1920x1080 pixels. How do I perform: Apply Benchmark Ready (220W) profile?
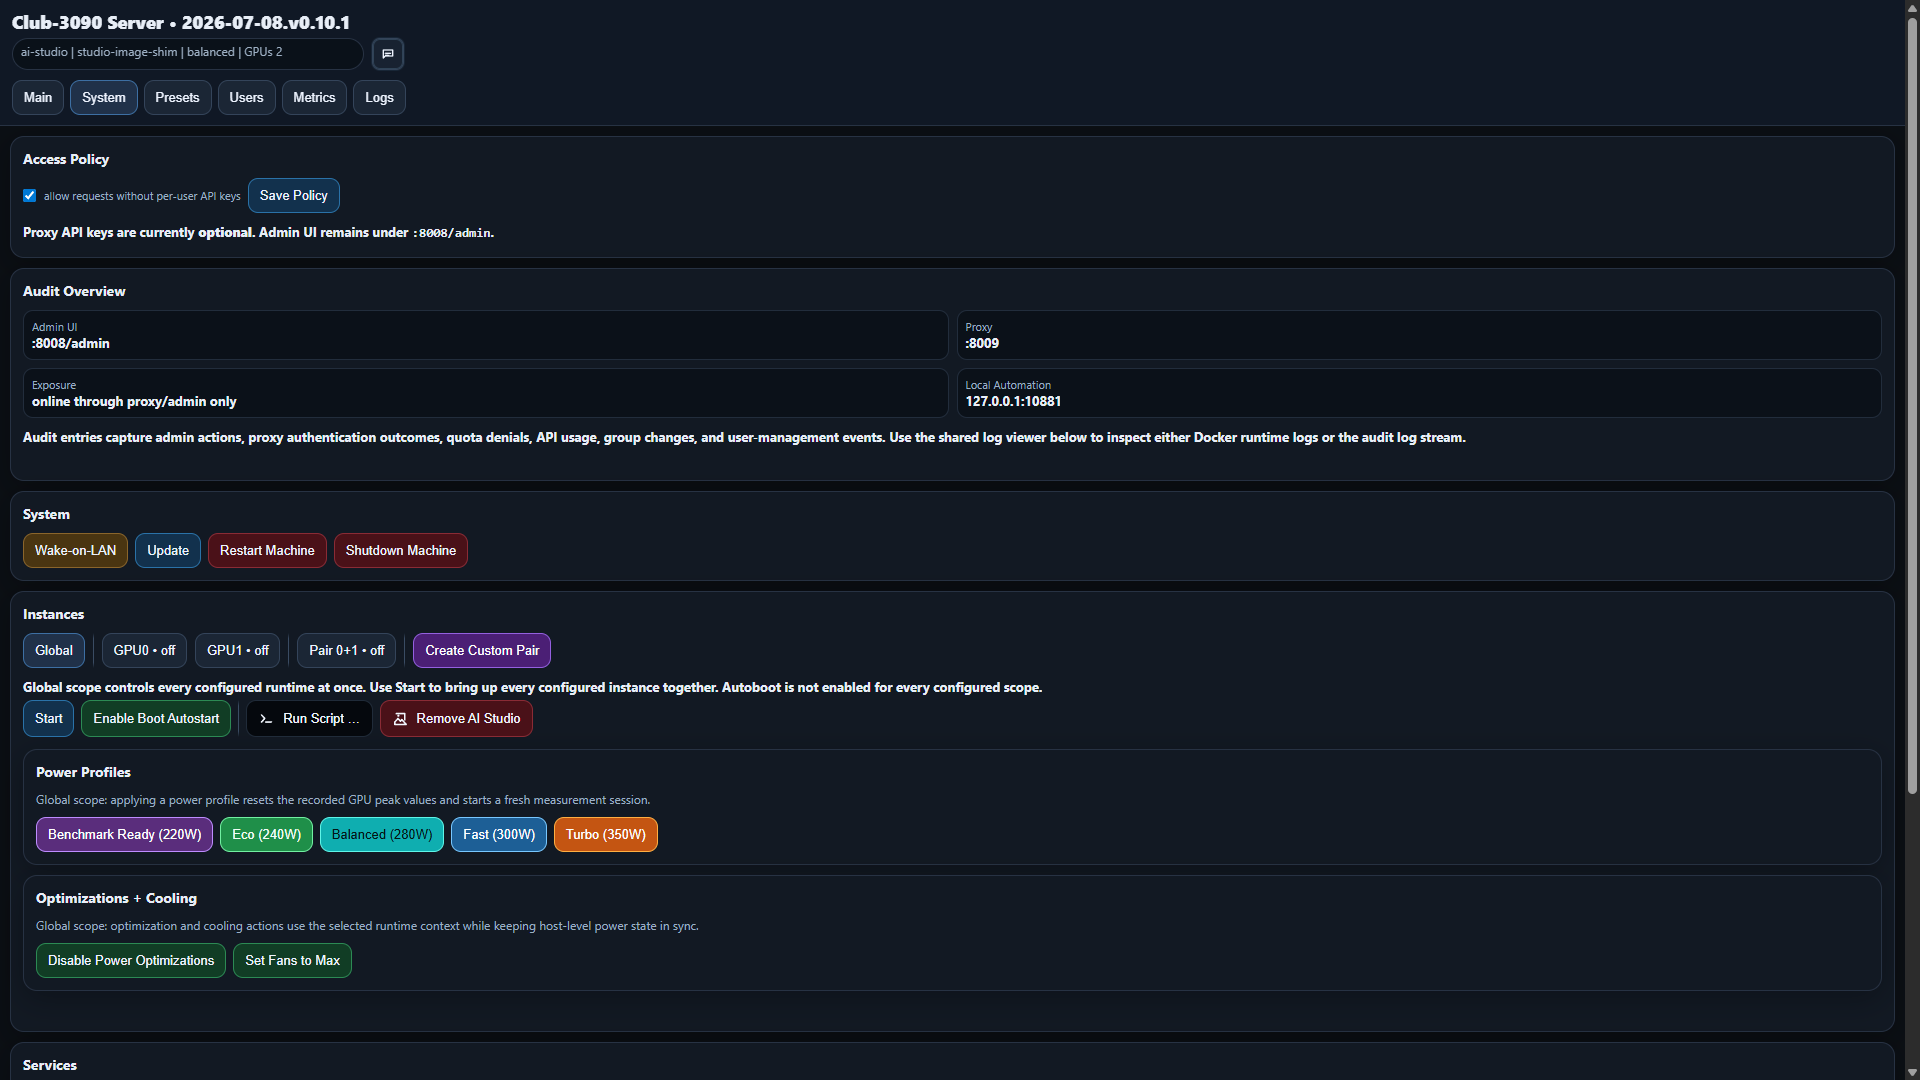(124, 835)
